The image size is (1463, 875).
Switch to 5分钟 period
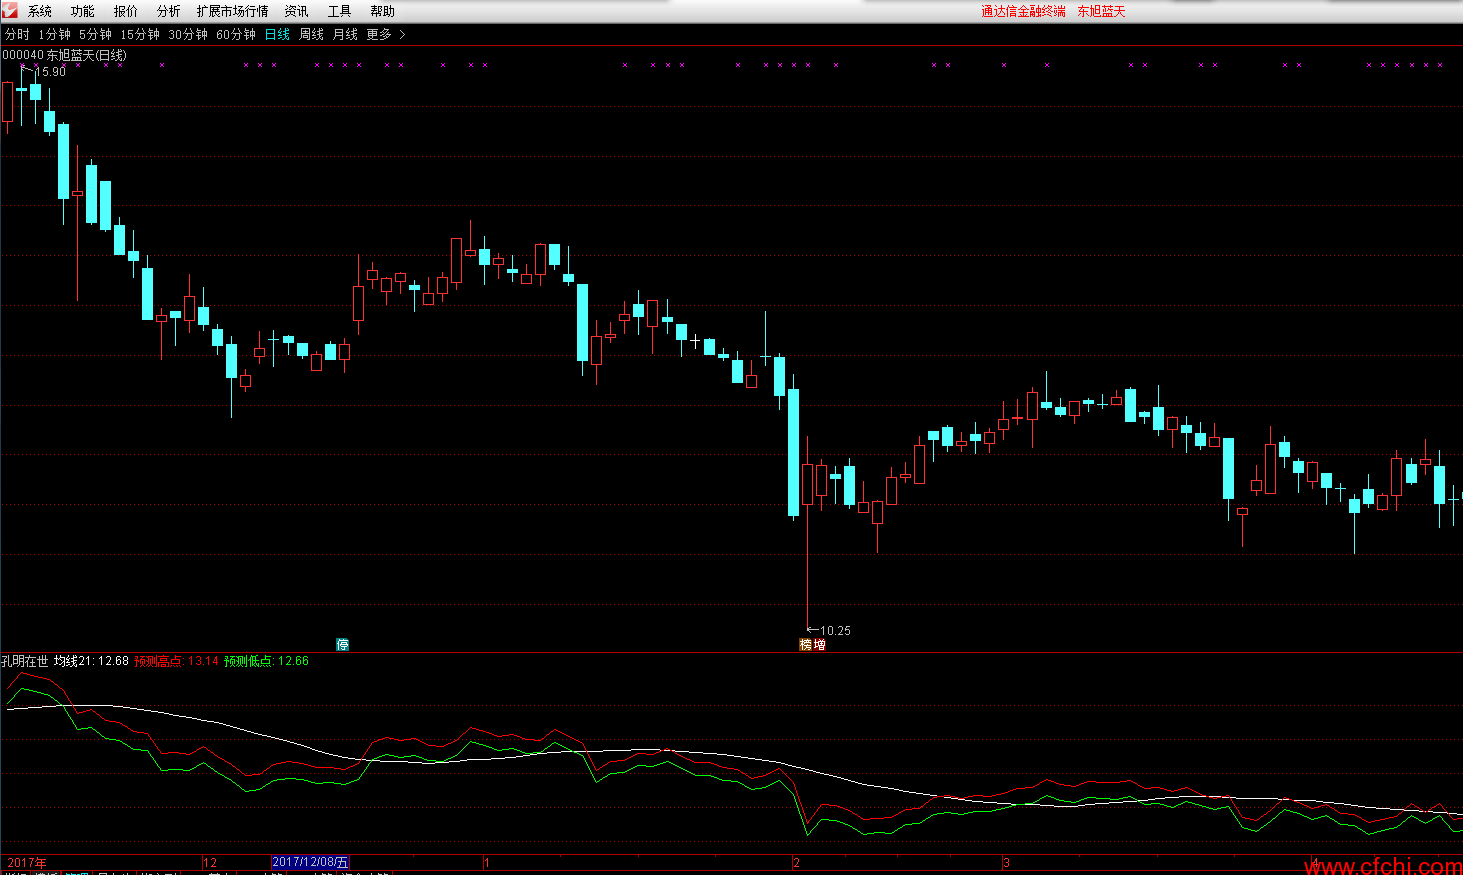(96, 34)
